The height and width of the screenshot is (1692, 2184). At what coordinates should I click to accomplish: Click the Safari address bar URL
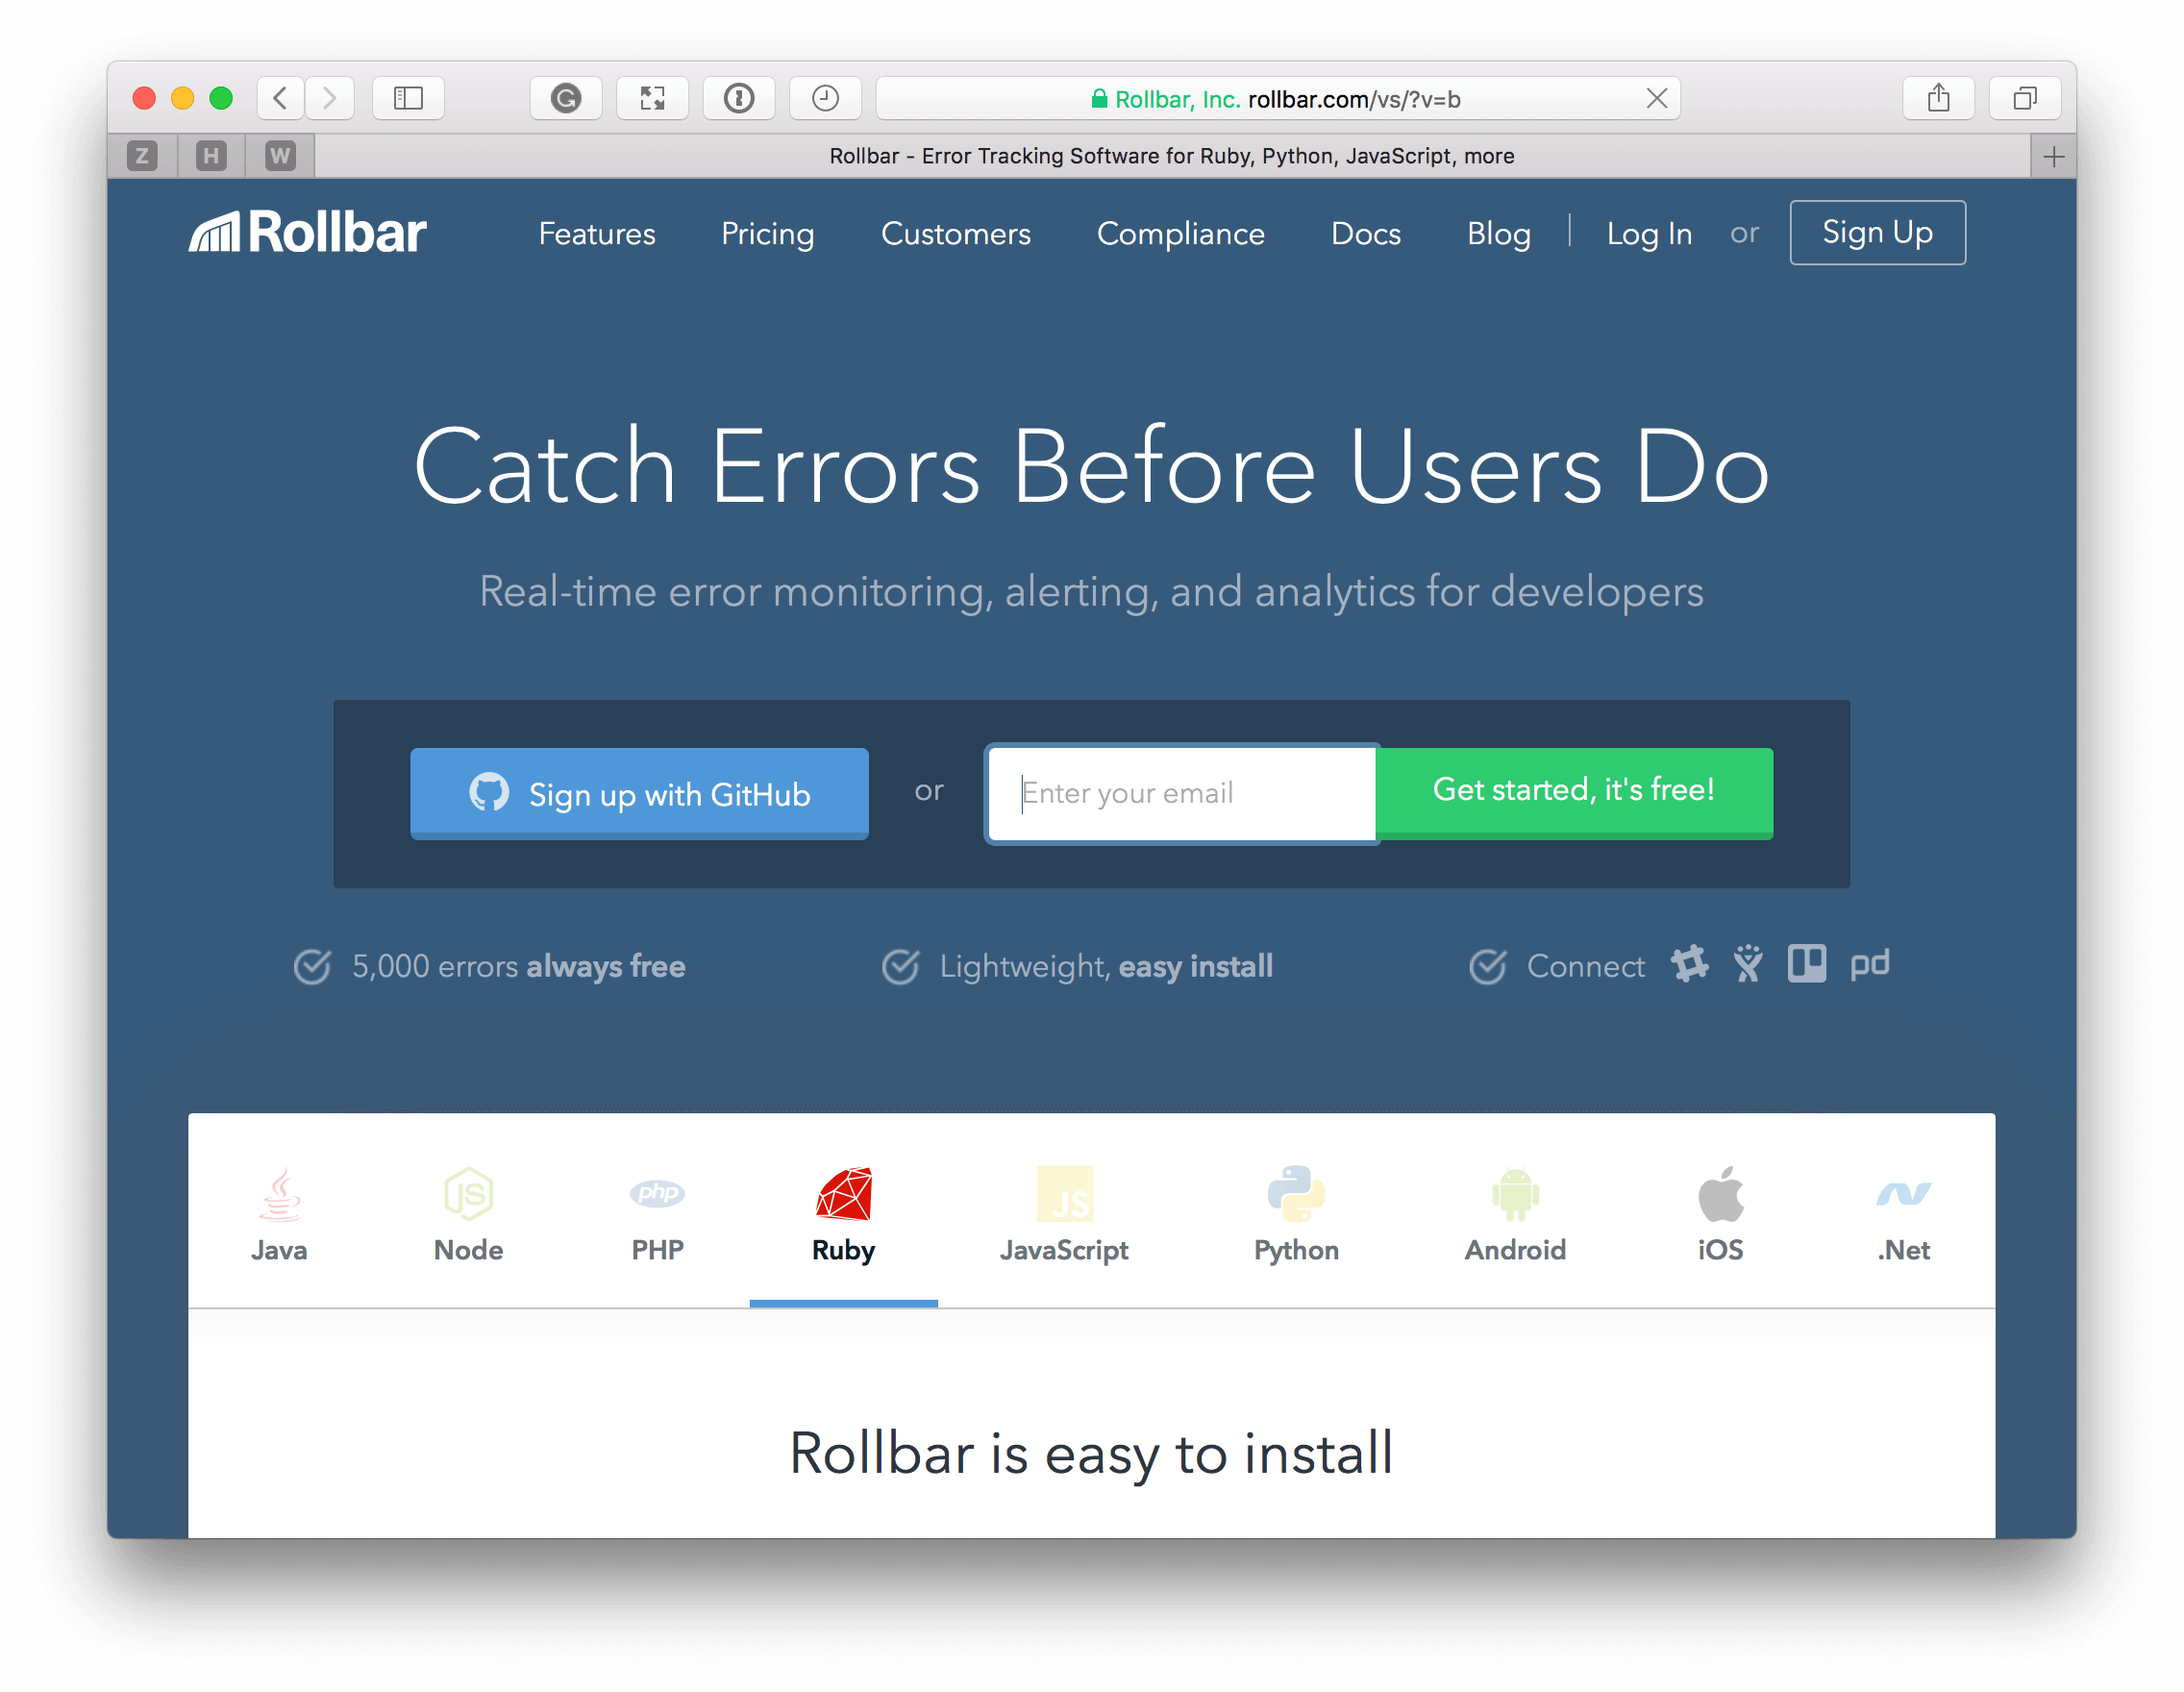(1276, 98)
